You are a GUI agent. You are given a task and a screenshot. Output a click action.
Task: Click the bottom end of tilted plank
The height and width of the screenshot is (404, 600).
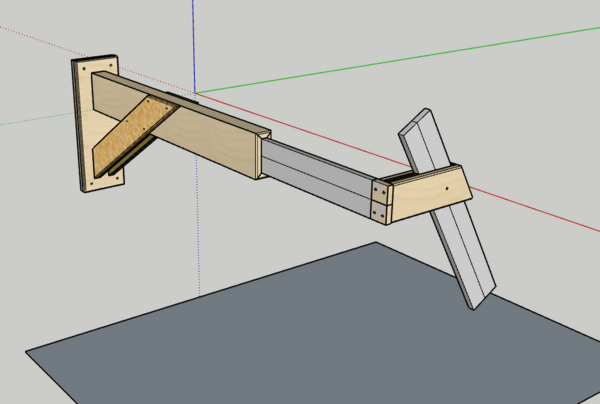coord(479,299)
